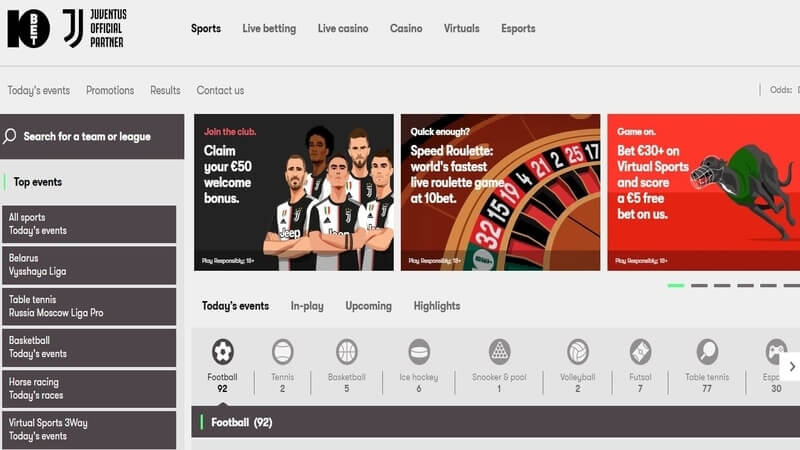Open the Sports main menu
The width and height of the screenshot is (800, 450).
coord(206,29)
